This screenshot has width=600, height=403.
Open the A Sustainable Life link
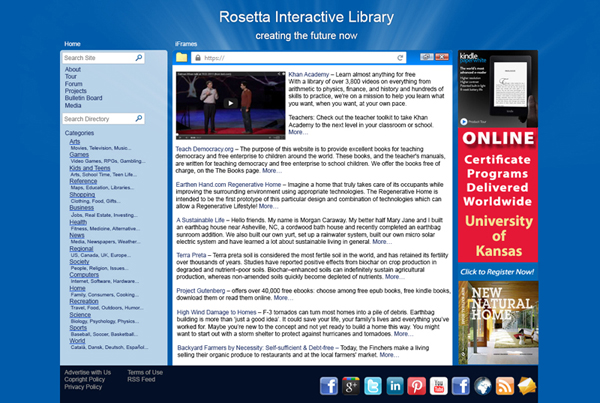pos(201,220)
